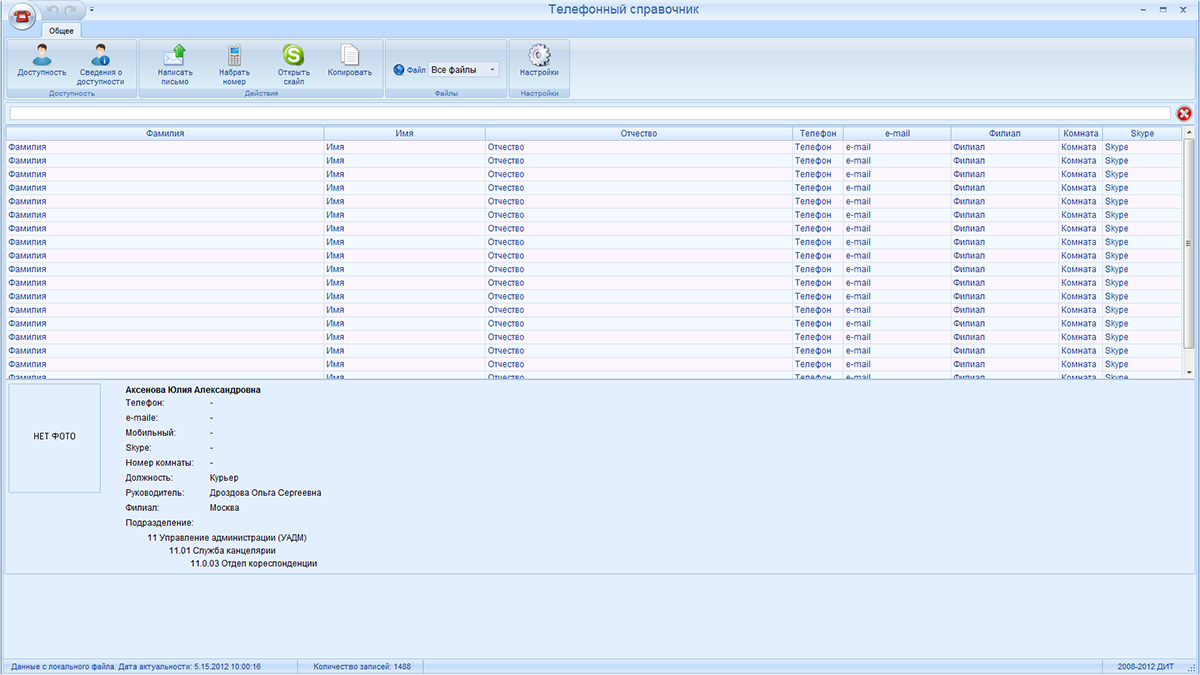The image size is (1200, 675).
Task: Click the Файлы ribbon group label
Action: 446,93
